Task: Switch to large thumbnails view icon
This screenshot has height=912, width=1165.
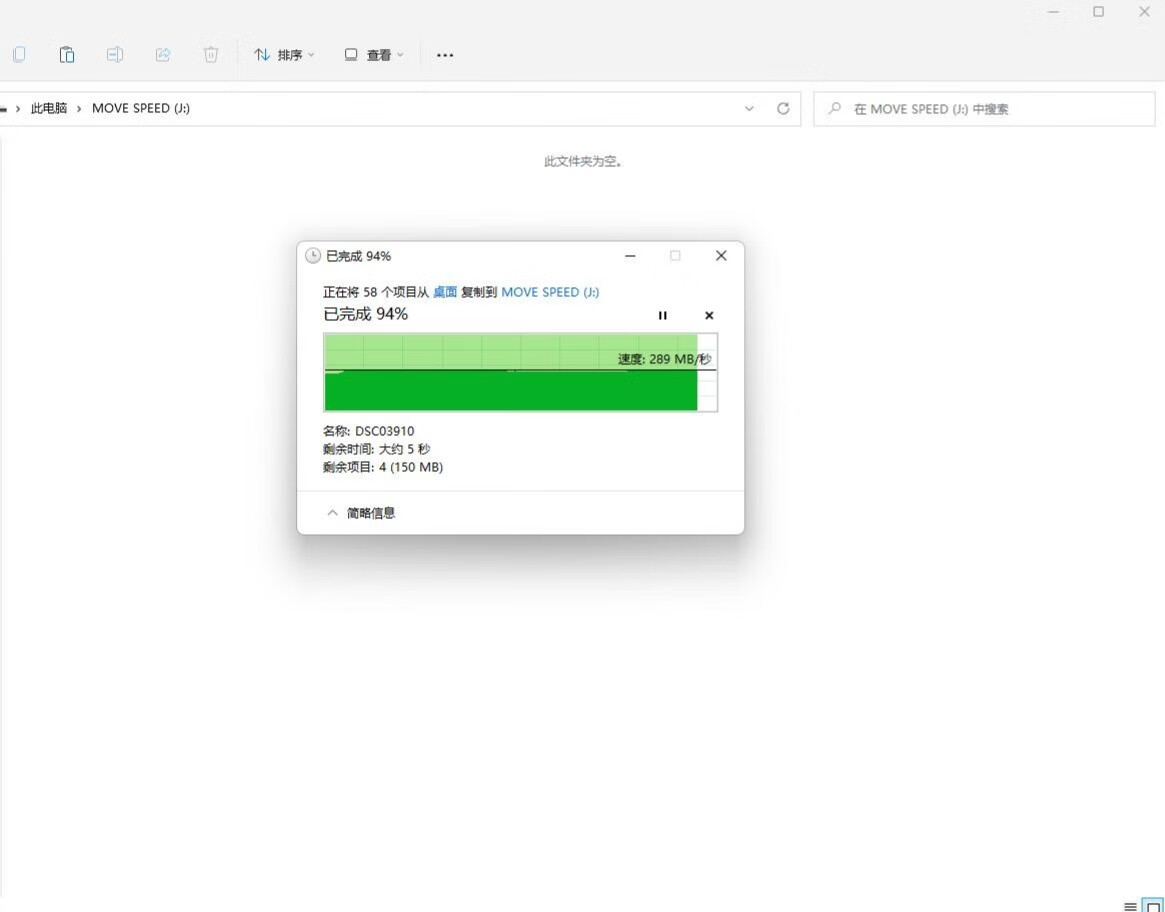Action: tap(1153, 906)
